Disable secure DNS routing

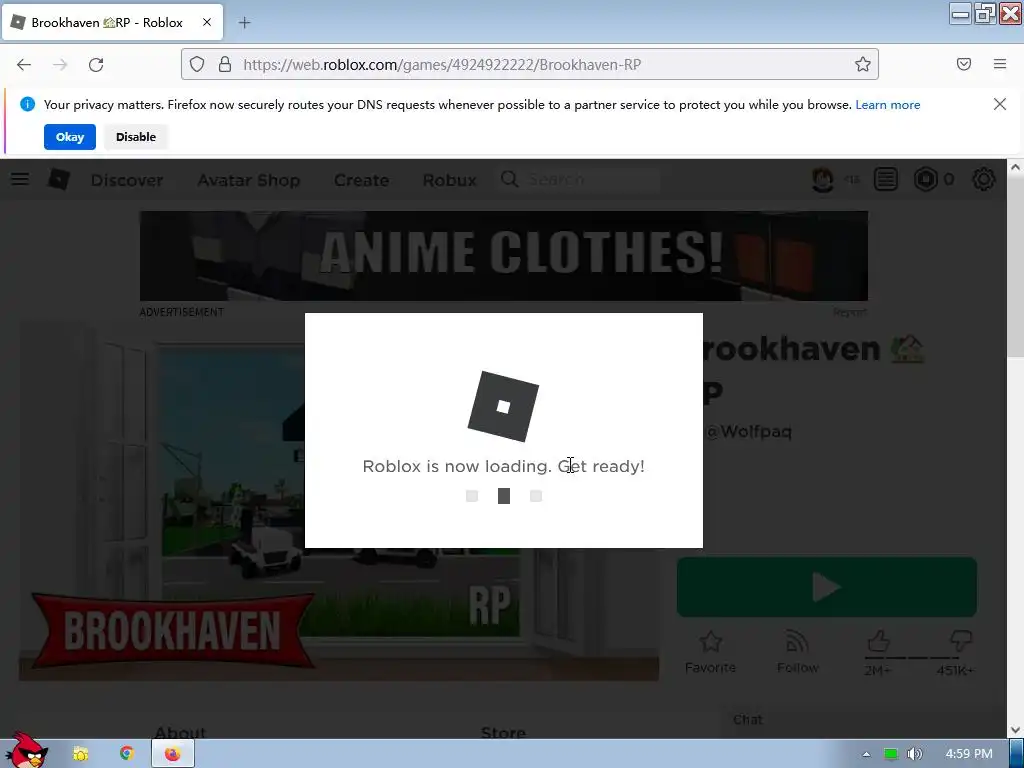click(x=136, y=137)
